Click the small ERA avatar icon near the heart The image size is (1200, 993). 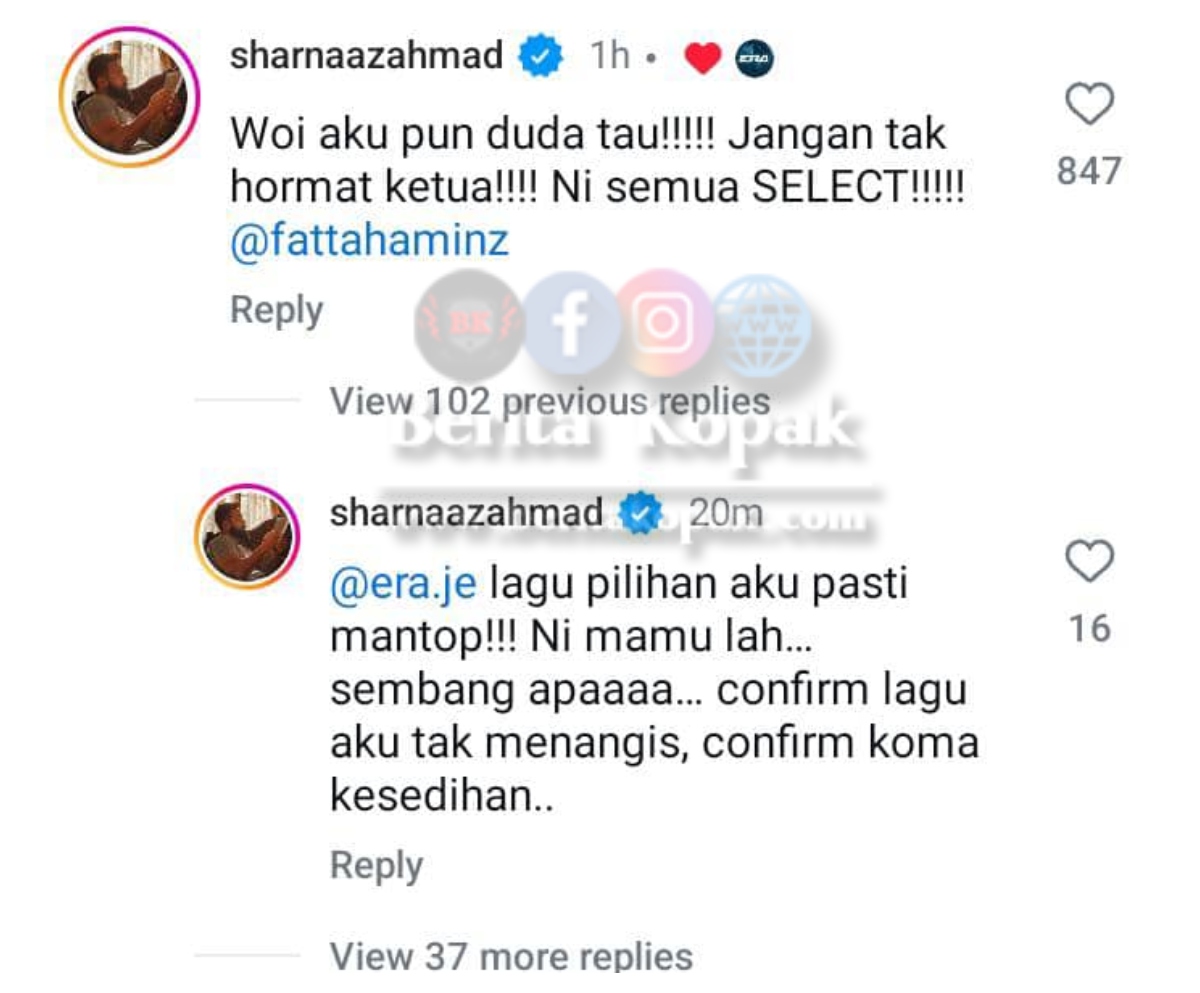point(754,60)
